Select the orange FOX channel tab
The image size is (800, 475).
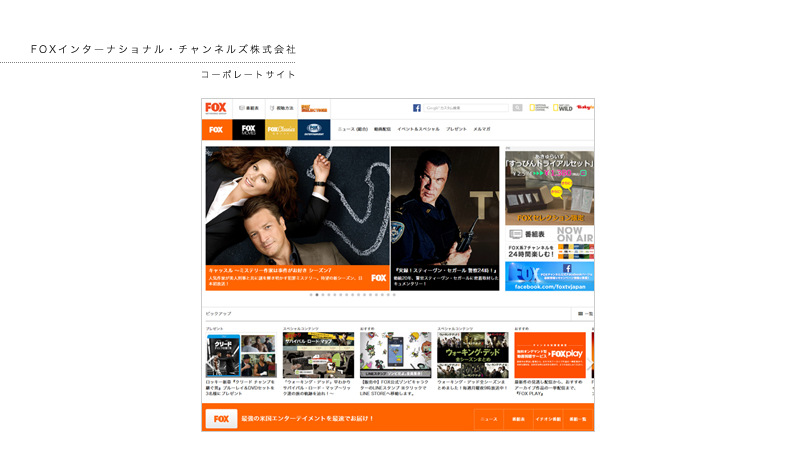[217, 130]
